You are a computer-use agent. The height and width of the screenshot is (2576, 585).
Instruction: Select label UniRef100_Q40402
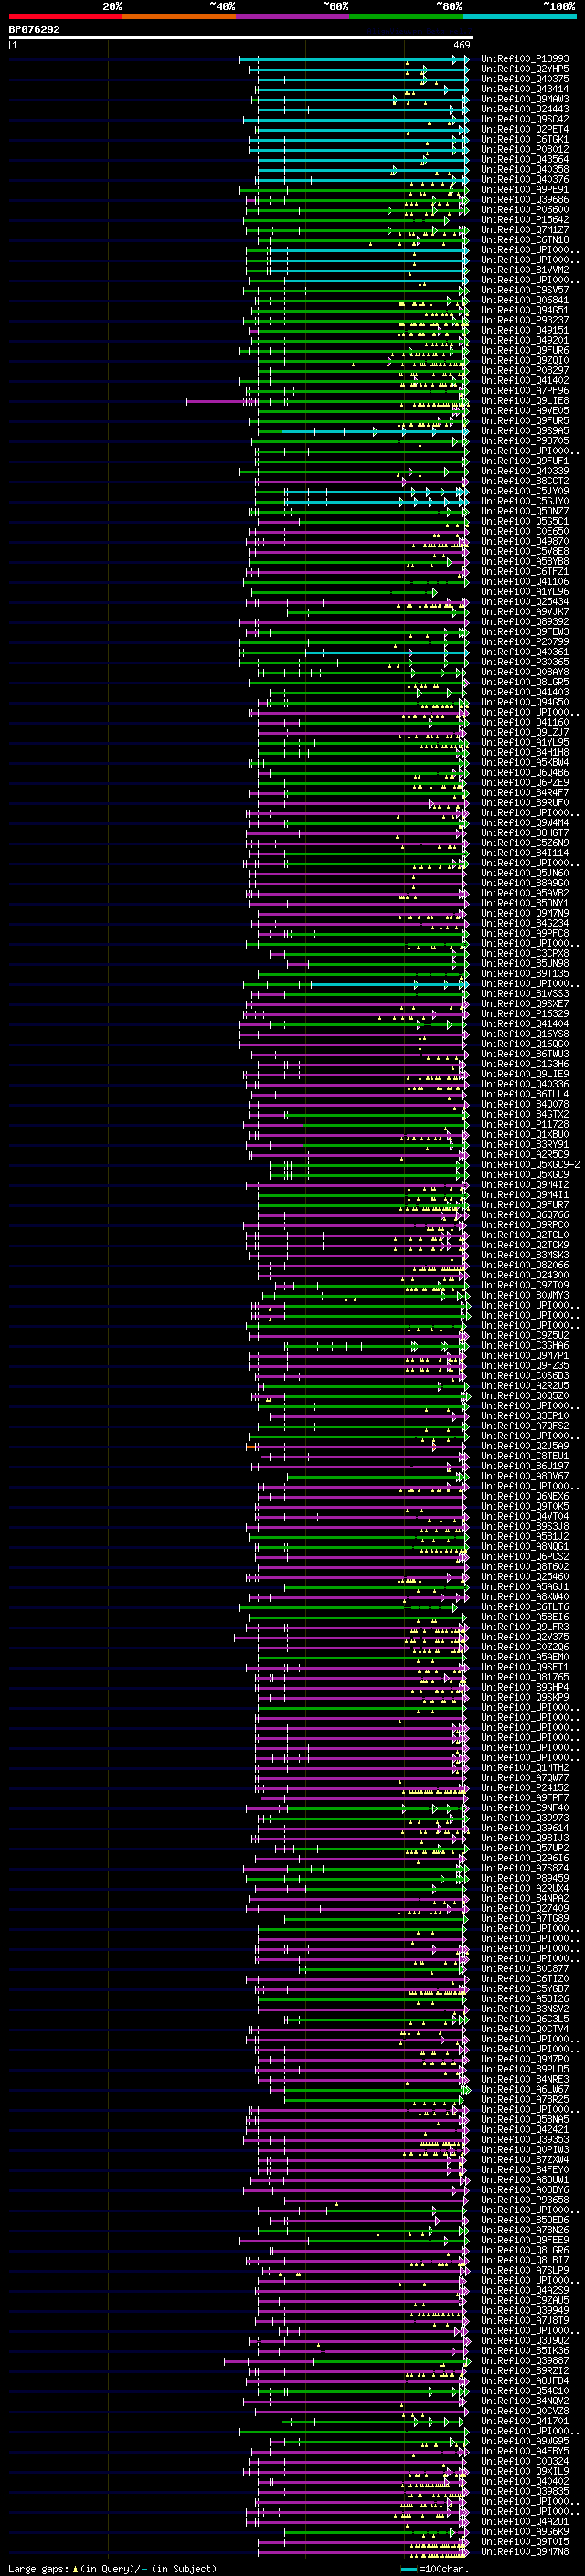[524, 2480]
